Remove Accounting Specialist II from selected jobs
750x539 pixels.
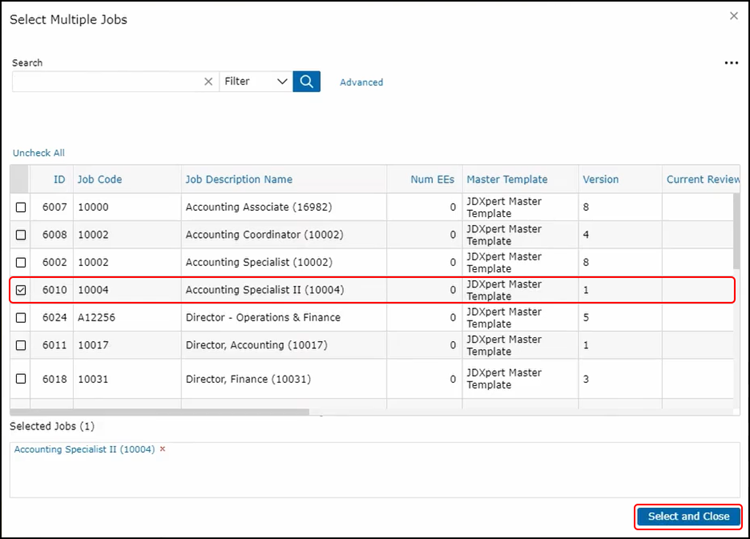click(163, 449)
